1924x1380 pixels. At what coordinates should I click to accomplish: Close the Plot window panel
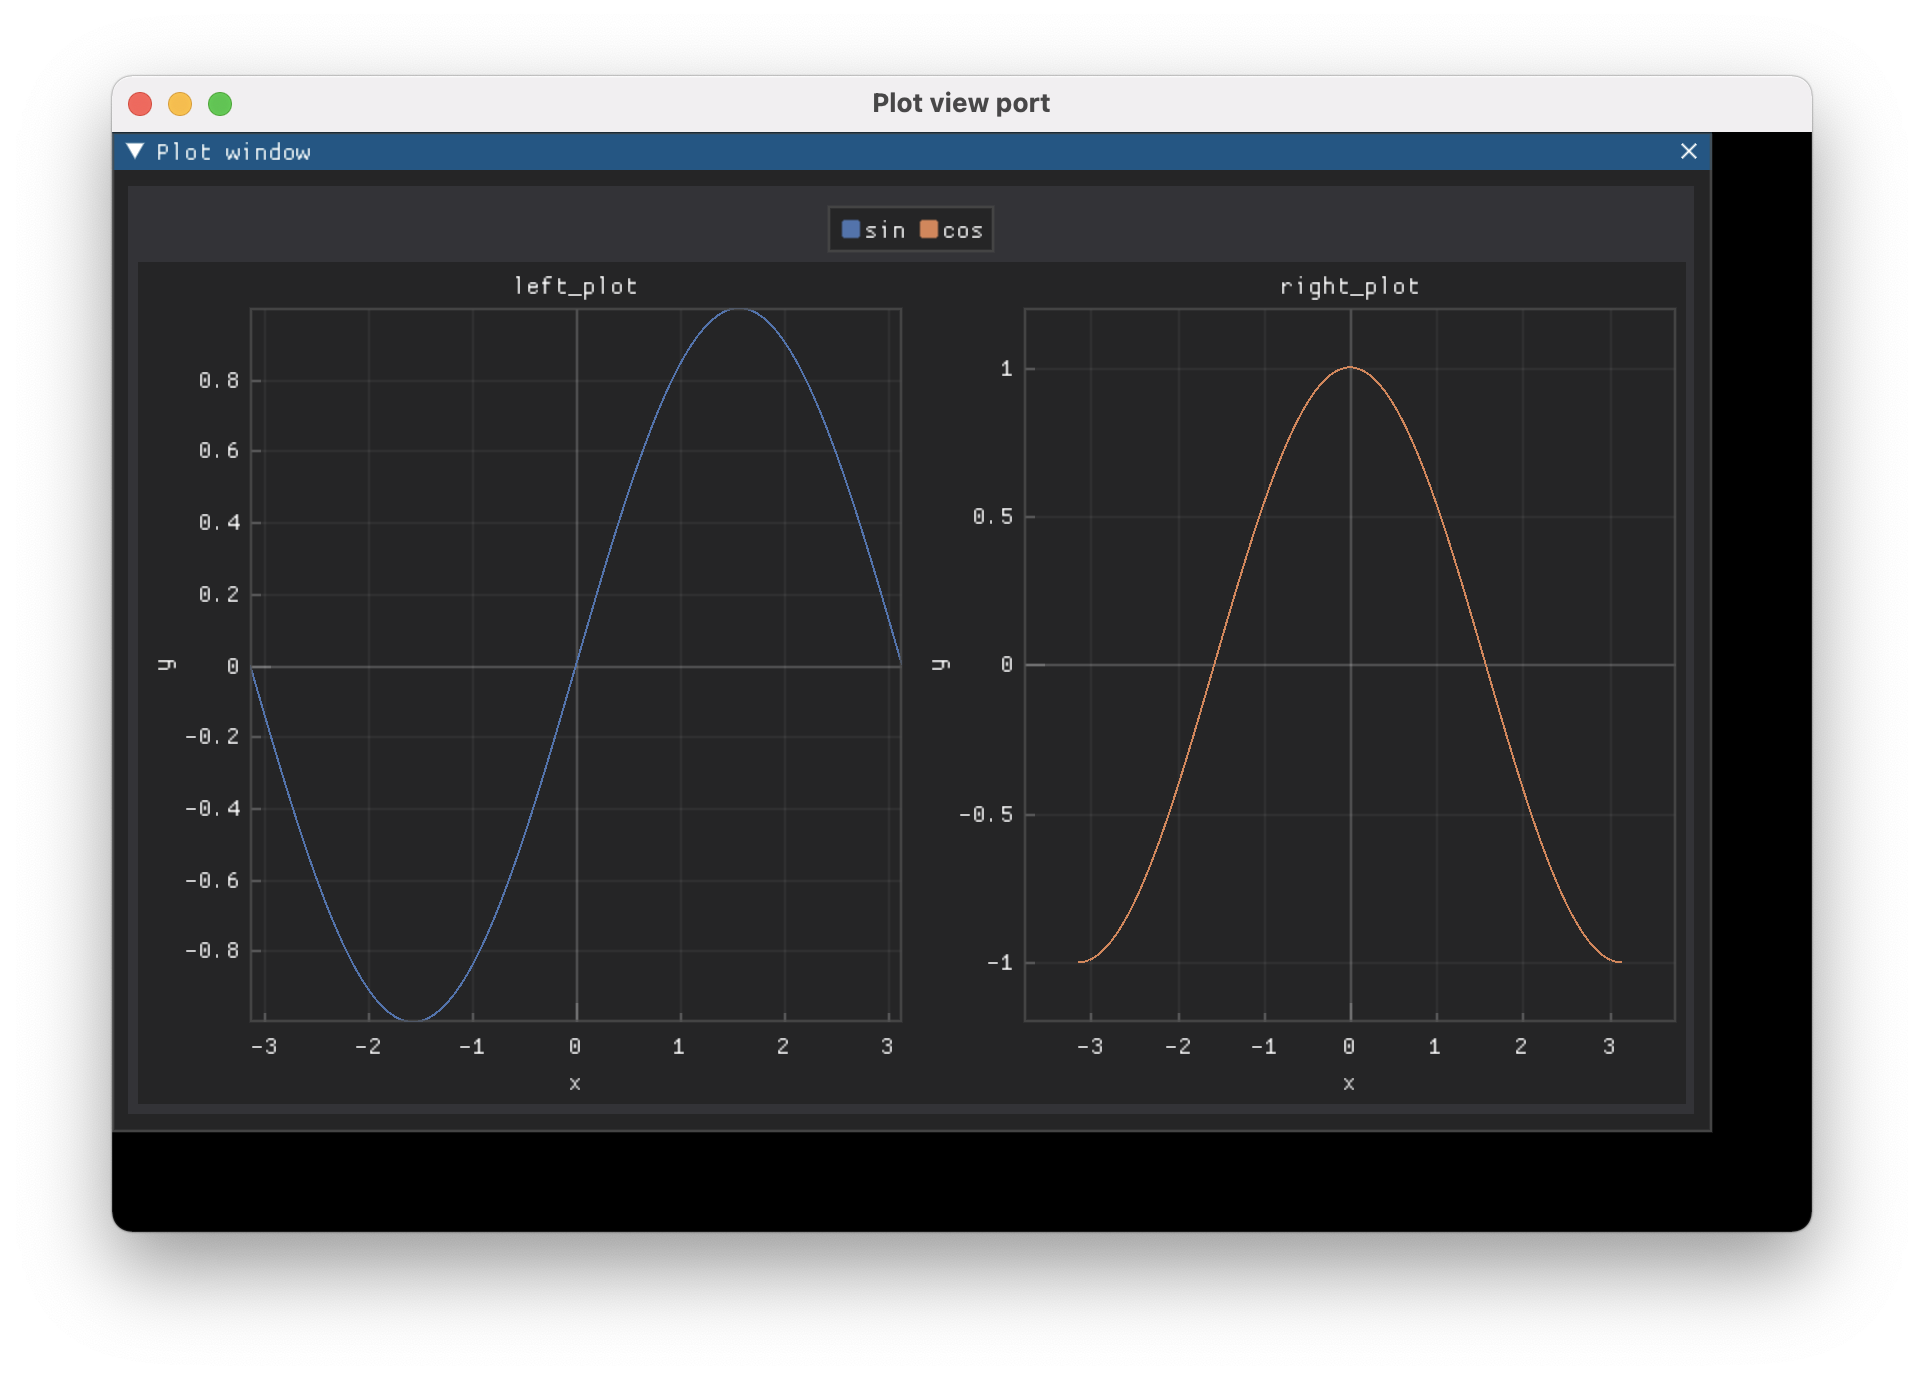[x=1688, y=151]
